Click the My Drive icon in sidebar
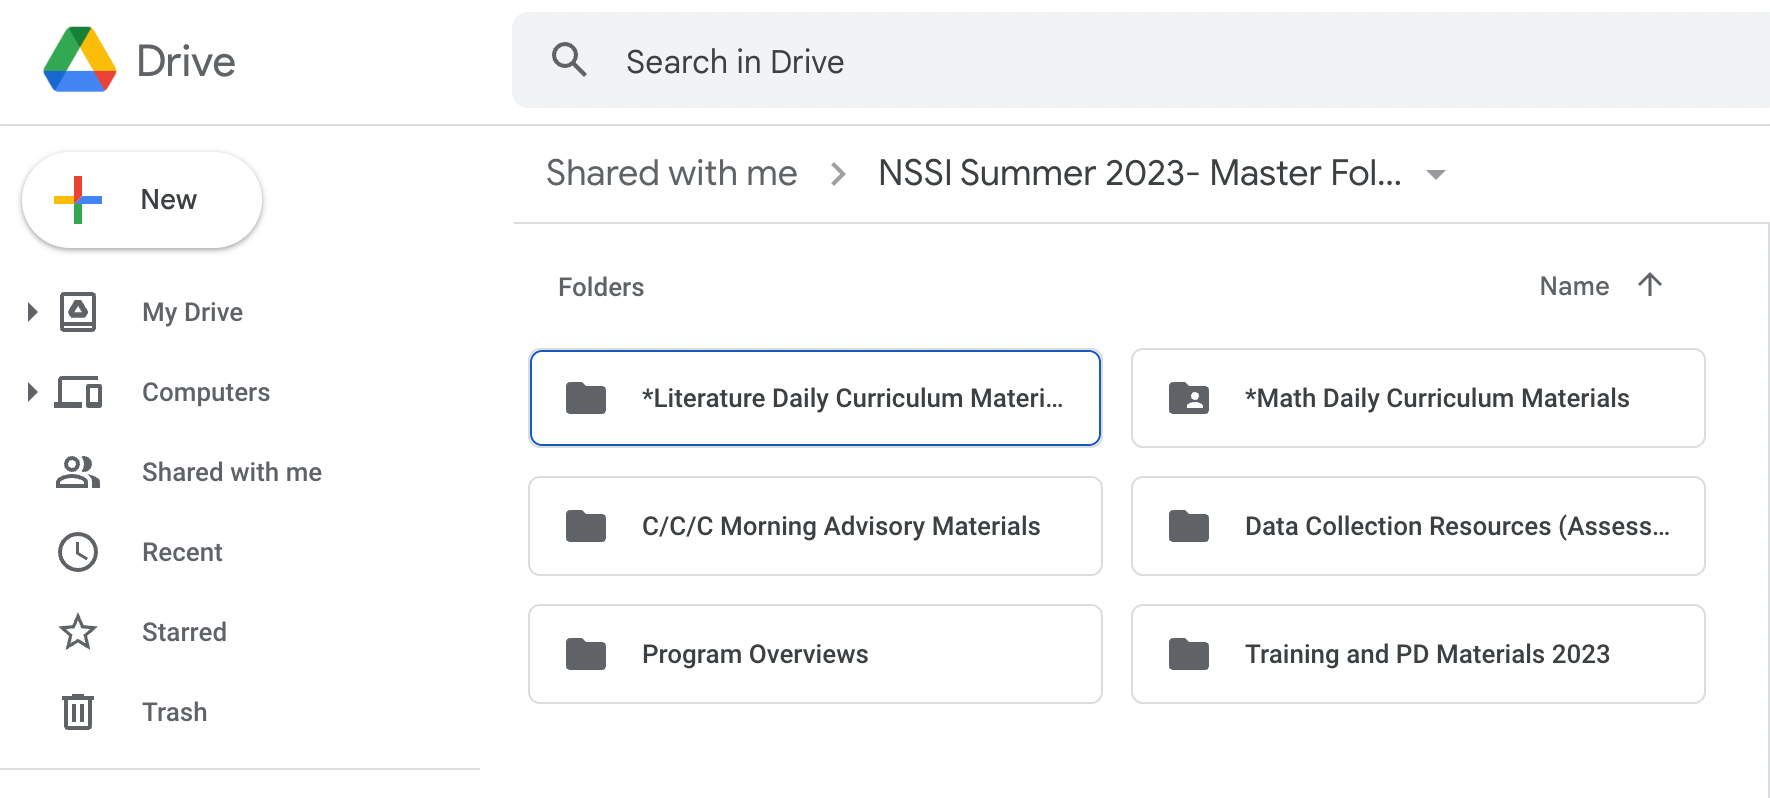Image resolution: width=1770 pixels, height=798 pixels. pyautogui.click(x=78, y=312)
